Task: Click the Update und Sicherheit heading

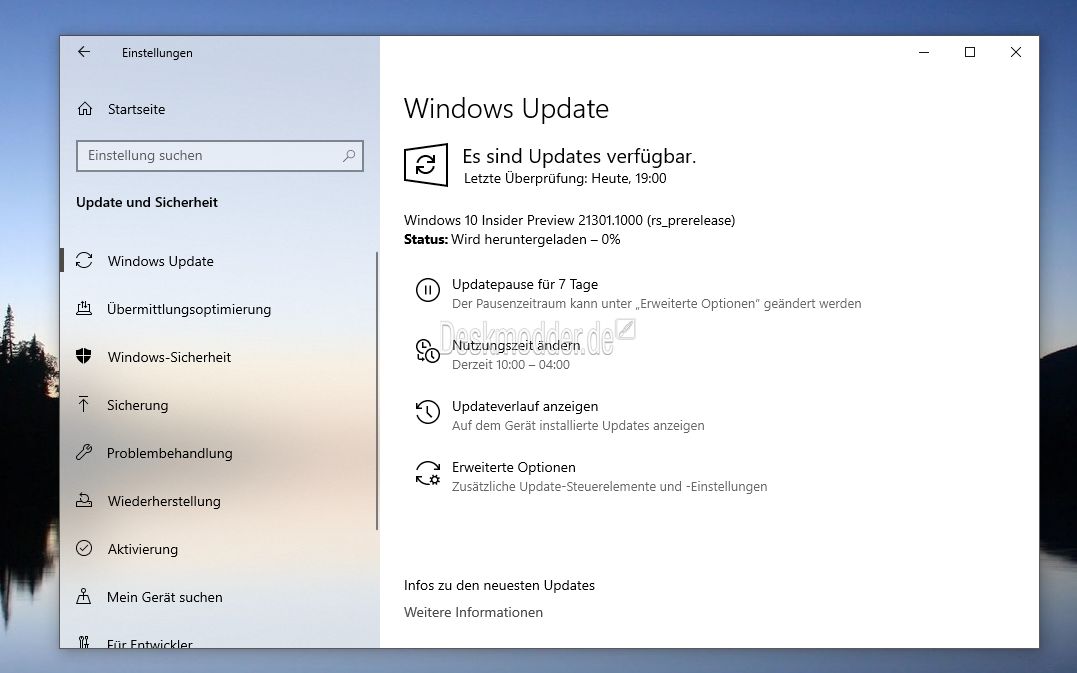Action: 147,202
